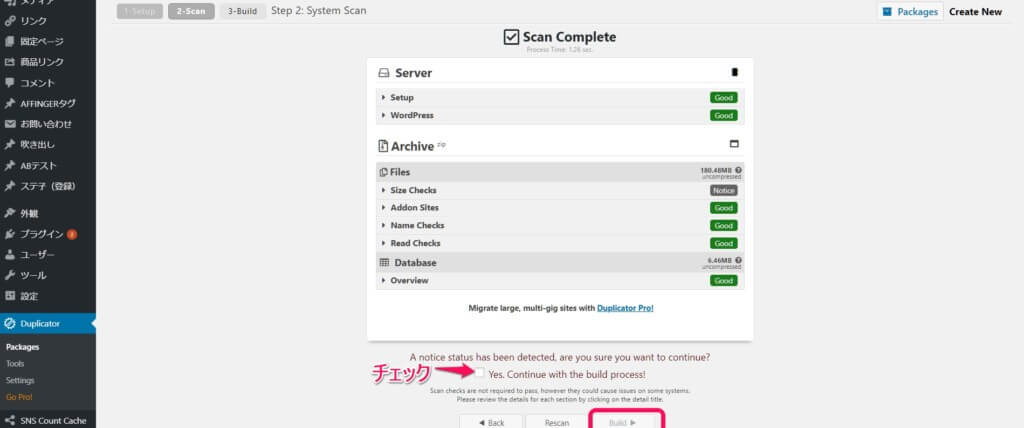Viewport: 1024px width, 428px height.
Task: Expand the Size Checks row
Action: (x=560, y=190)
